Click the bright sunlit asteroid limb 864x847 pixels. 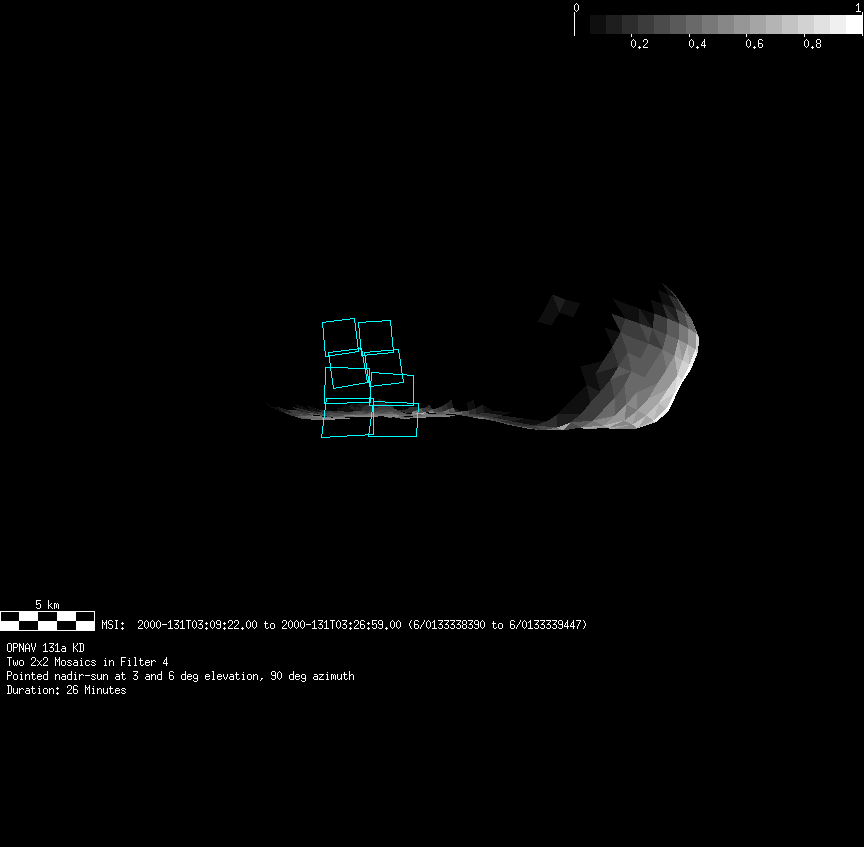(x=680, y=350)
